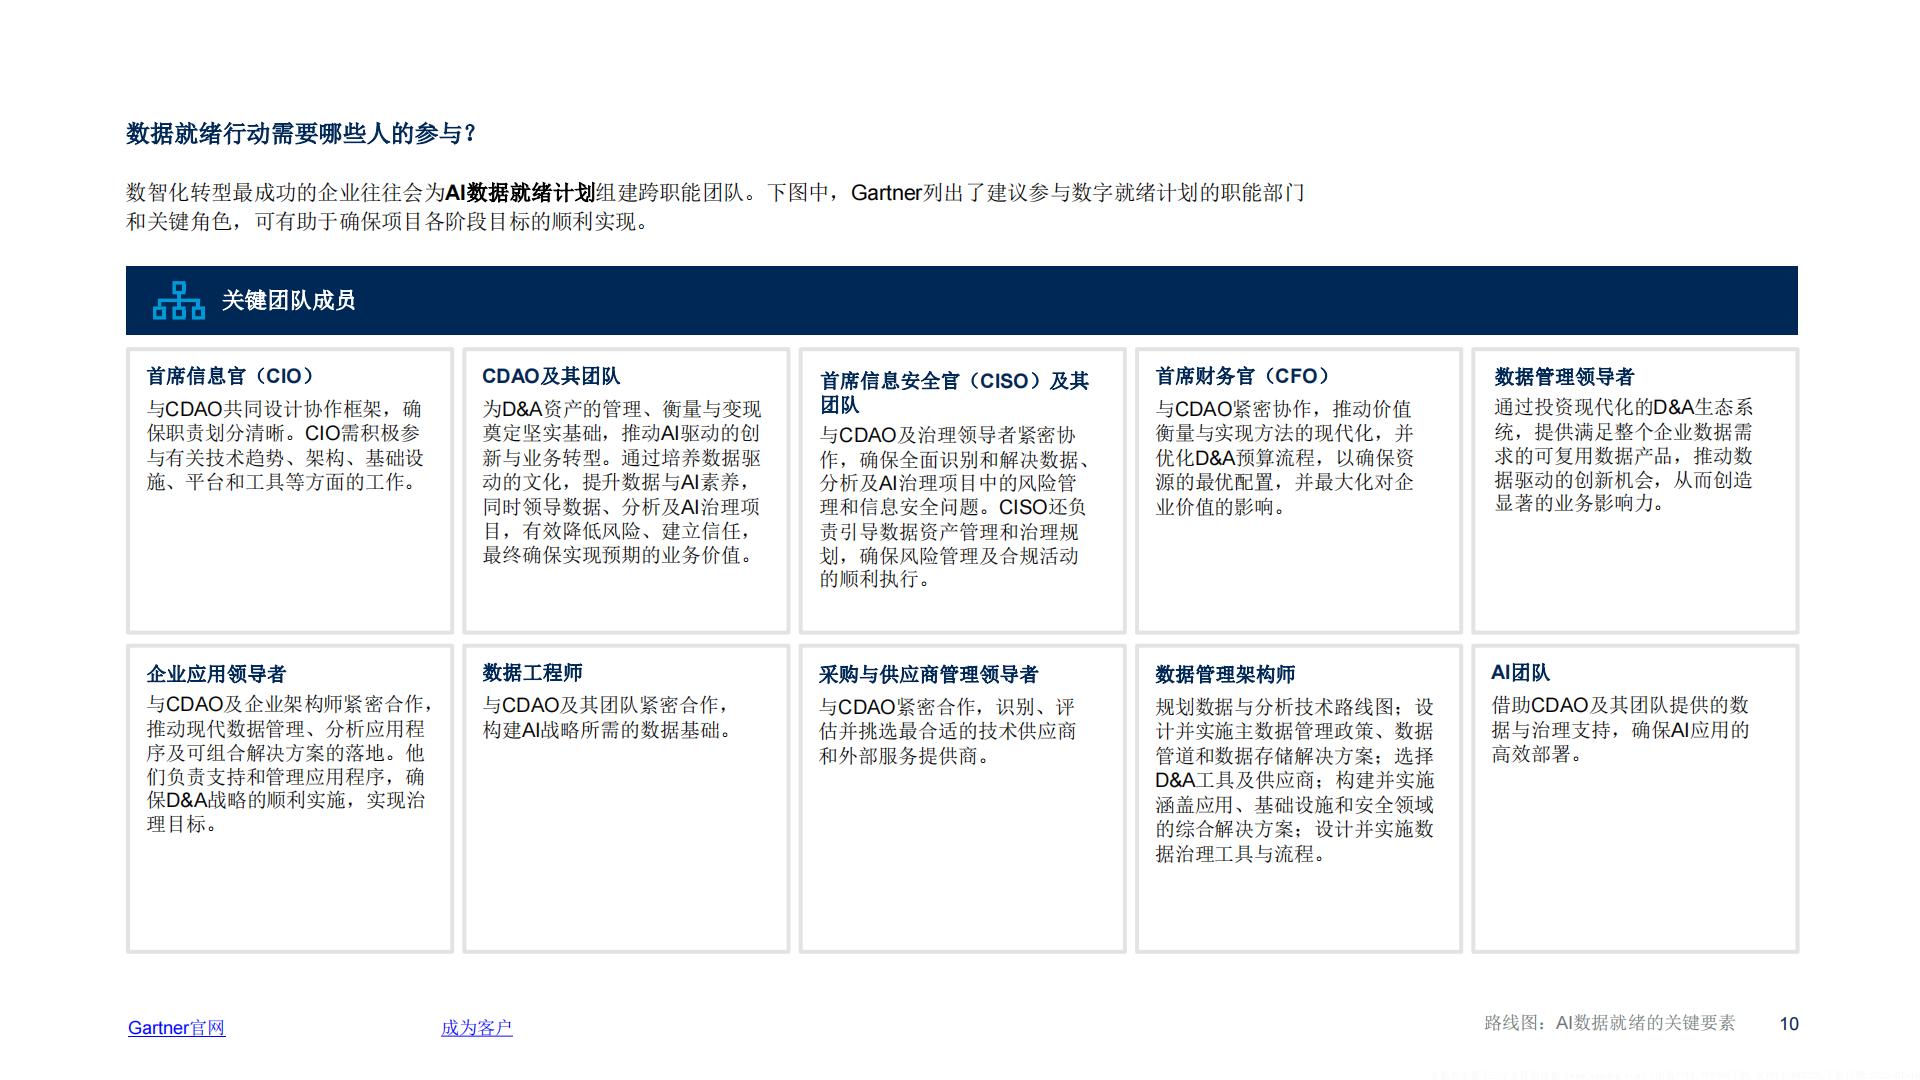The image size is (1920, 1080).
Task: Click the CIO description starting 与CDAO共同设计协作框架
Action: pyautogui.click(x=285, y=446)
